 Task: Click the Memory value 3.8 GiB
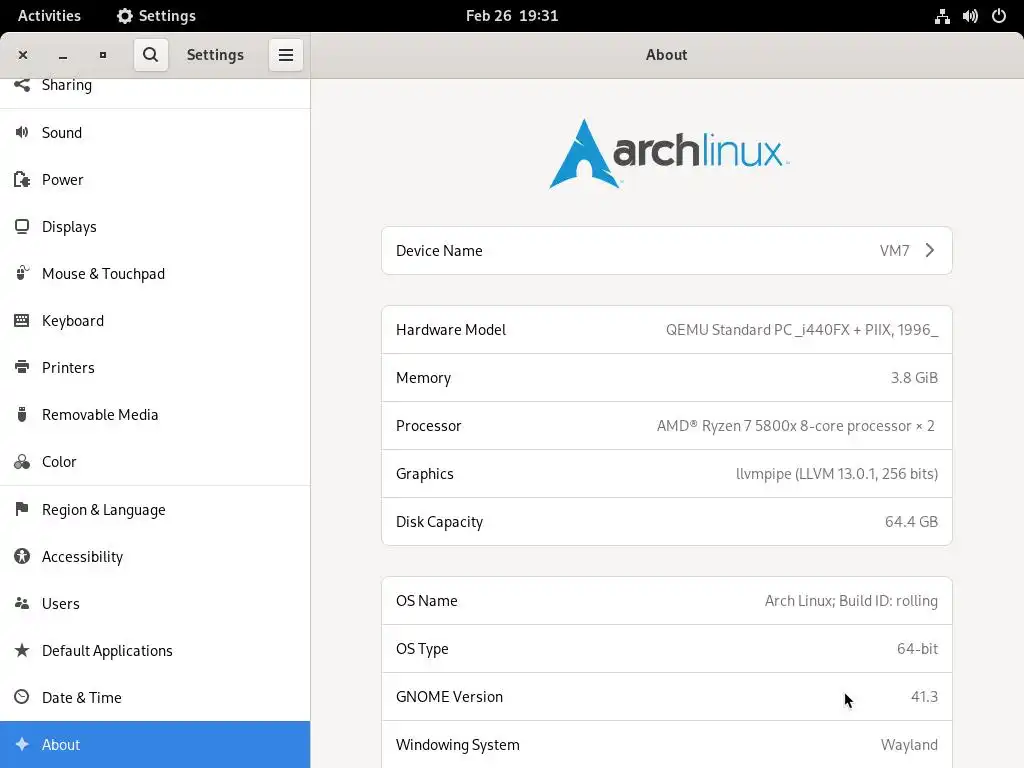pos(914,377)
